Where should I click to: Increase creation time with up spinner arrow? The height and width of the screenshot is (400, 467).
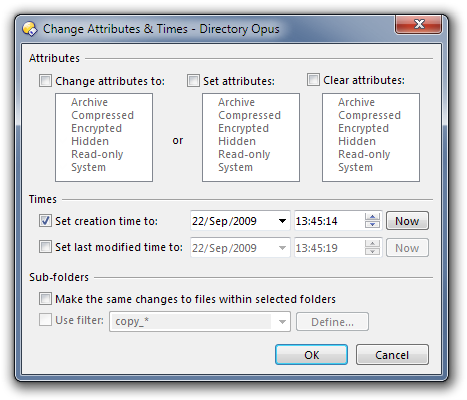[372, 217]
